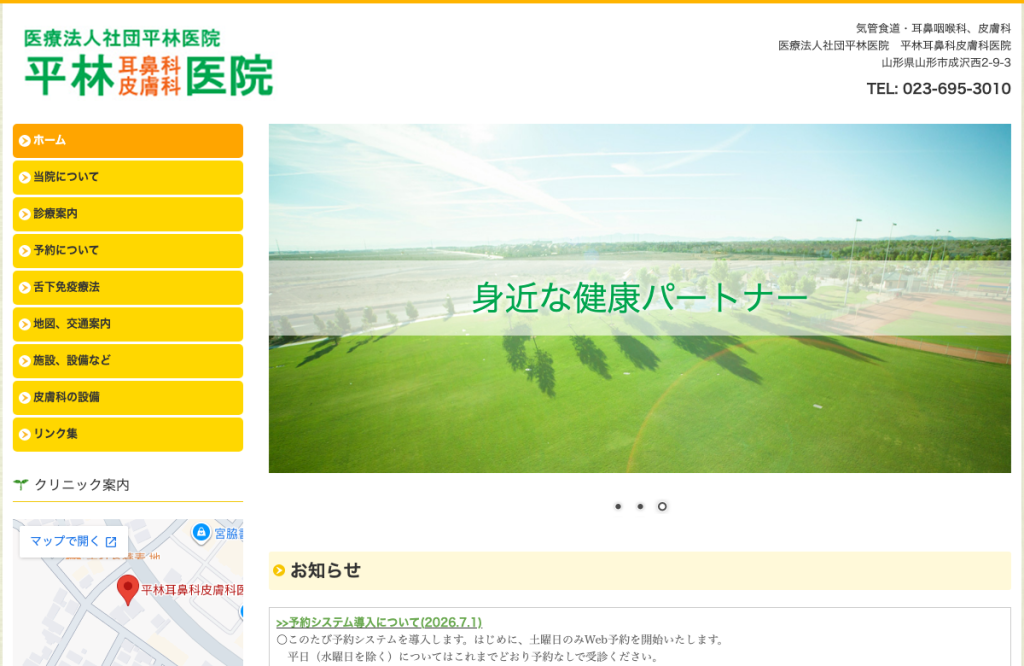
Task: Go to the 予約について page
Action: [x=128, y=251]
